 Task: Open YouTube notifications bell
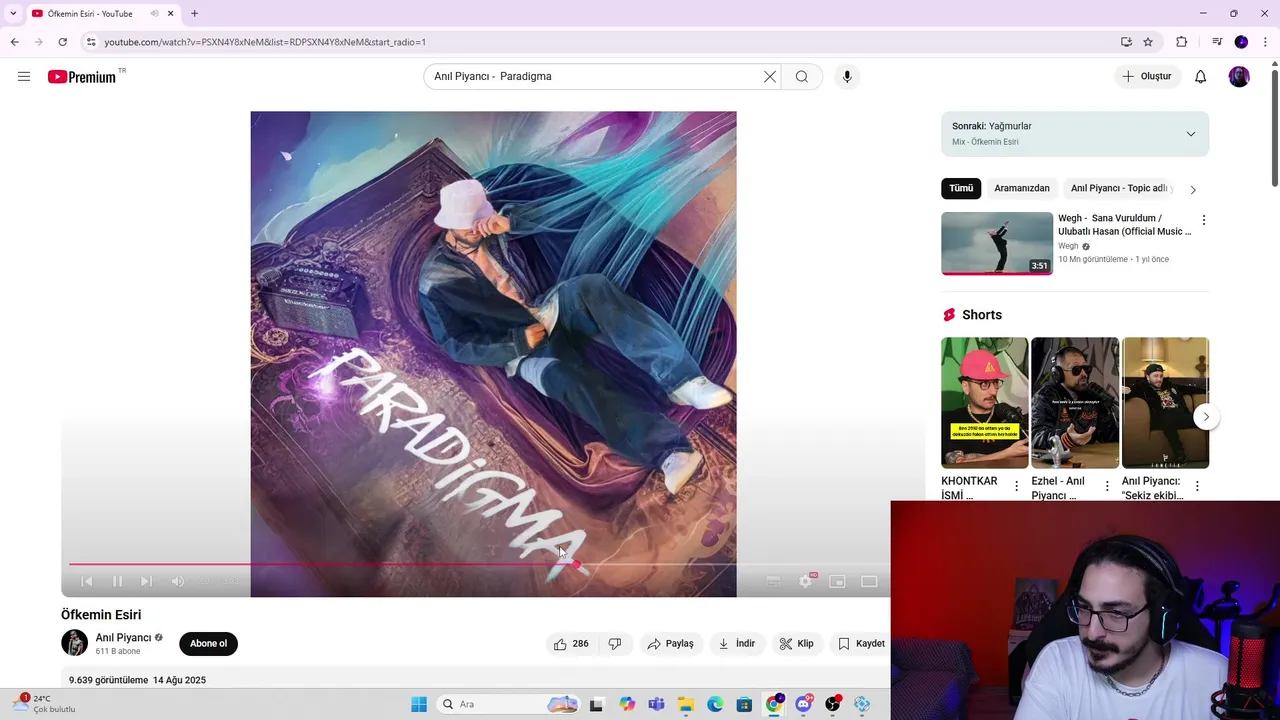(1201, 77)
